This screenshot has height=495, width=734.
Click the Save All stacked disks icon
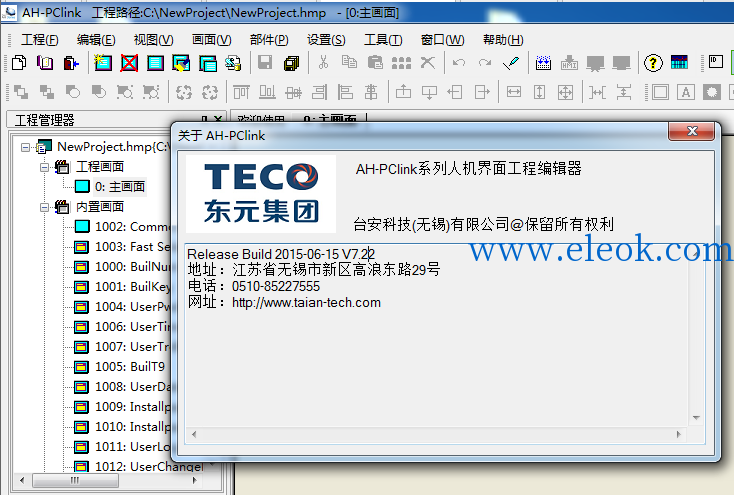291,63
